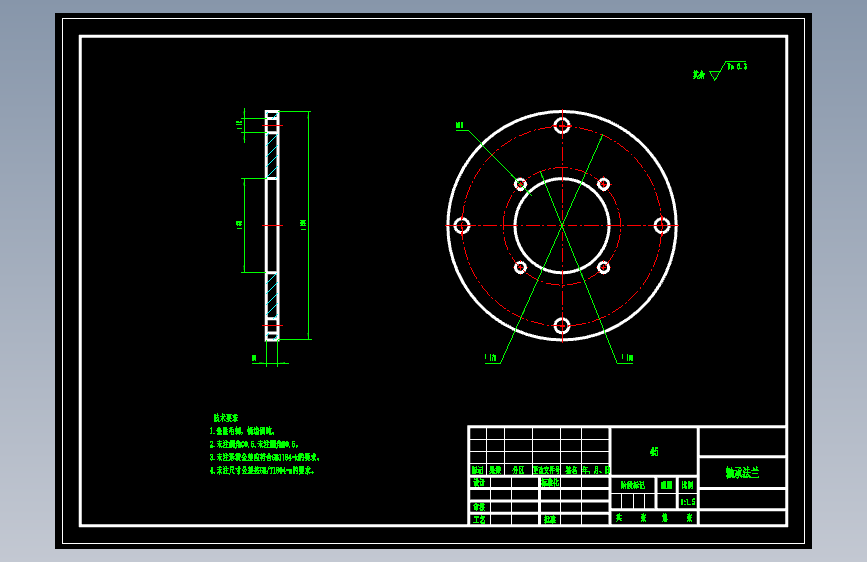This screenshot has height=562, width=867.
Task: Select the right bolt hole on flange
Action: (662, 226)
